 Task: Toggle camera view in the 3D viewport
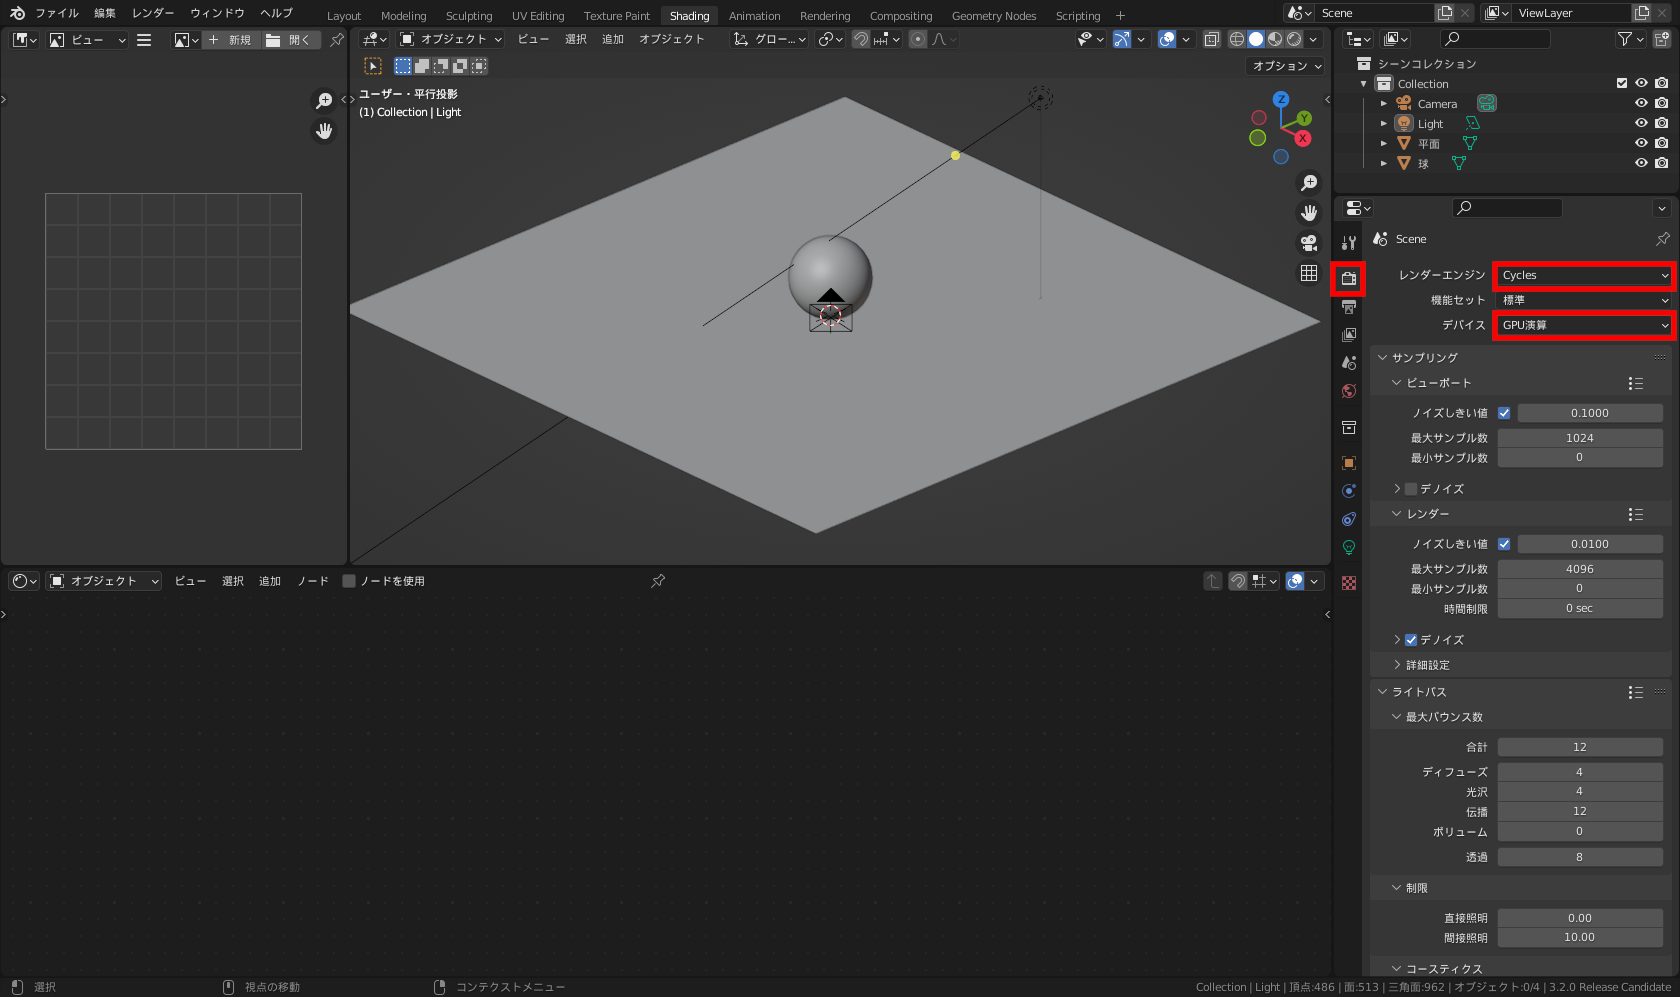[x=1309, y=243]
